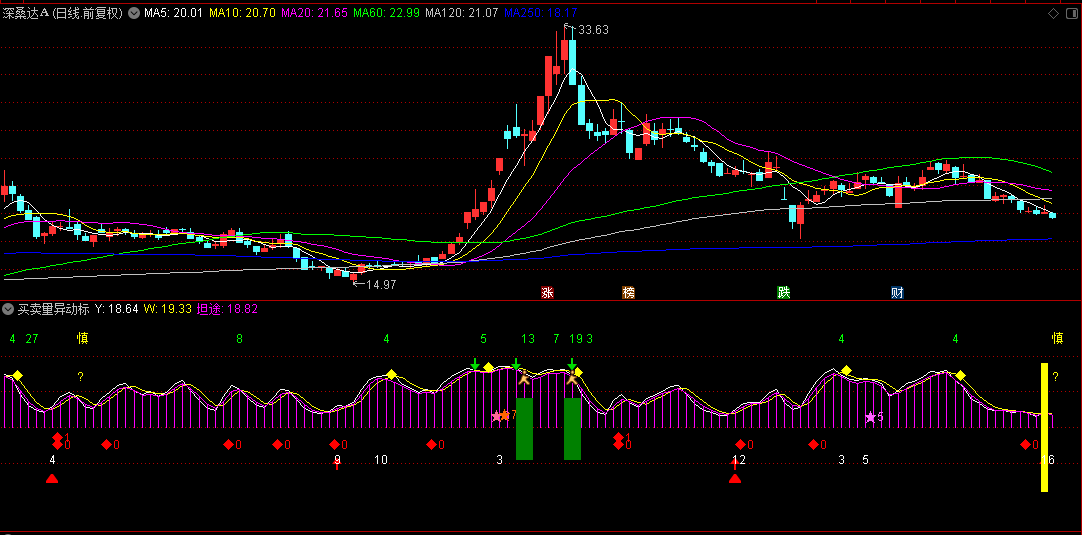Click the 深桑达A (日线.前复权) title

(x=62, y=13)
